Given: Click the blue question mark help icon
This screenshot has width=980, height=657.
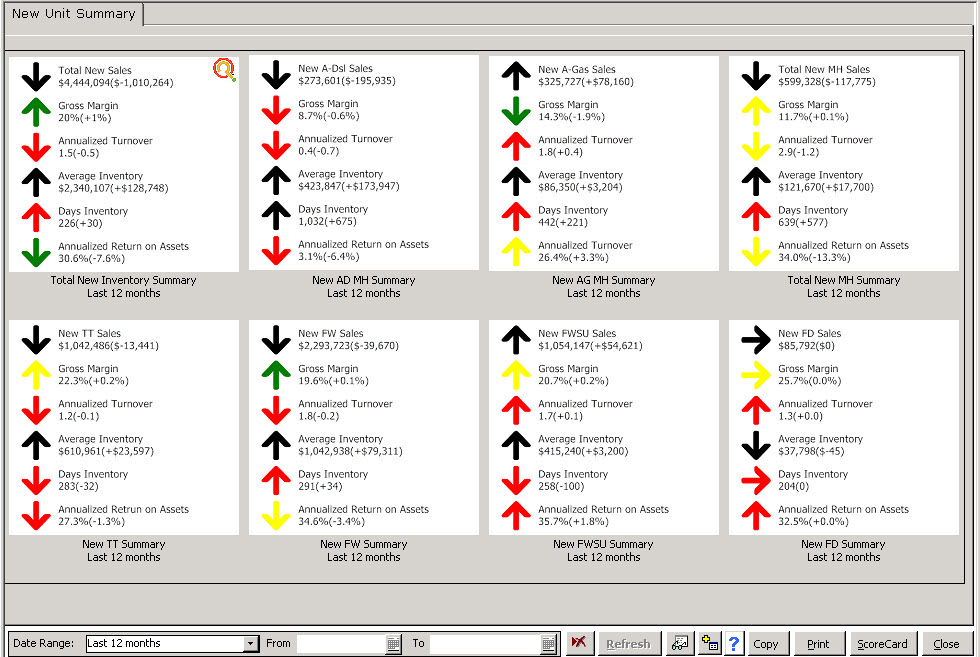Looking at the screenshot, I should [x=733, y=644].
